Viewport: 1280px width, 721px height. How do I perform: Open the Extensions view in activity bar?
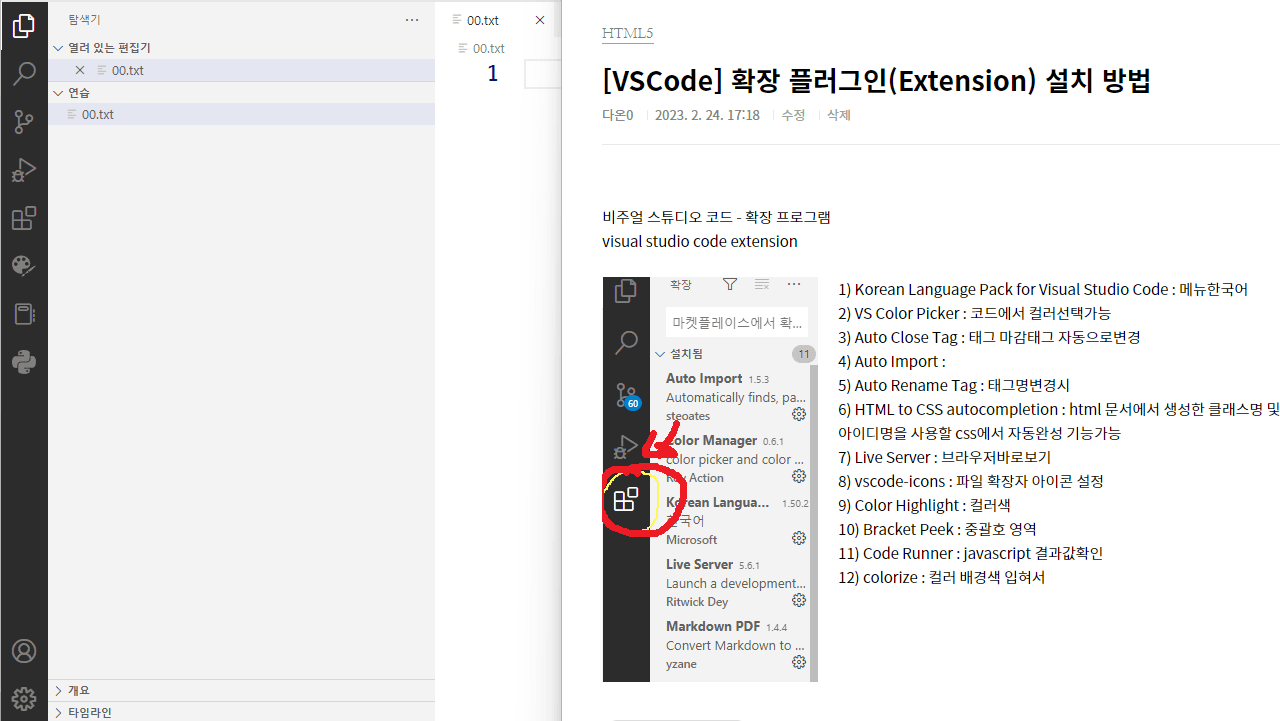tap(24, 218)
